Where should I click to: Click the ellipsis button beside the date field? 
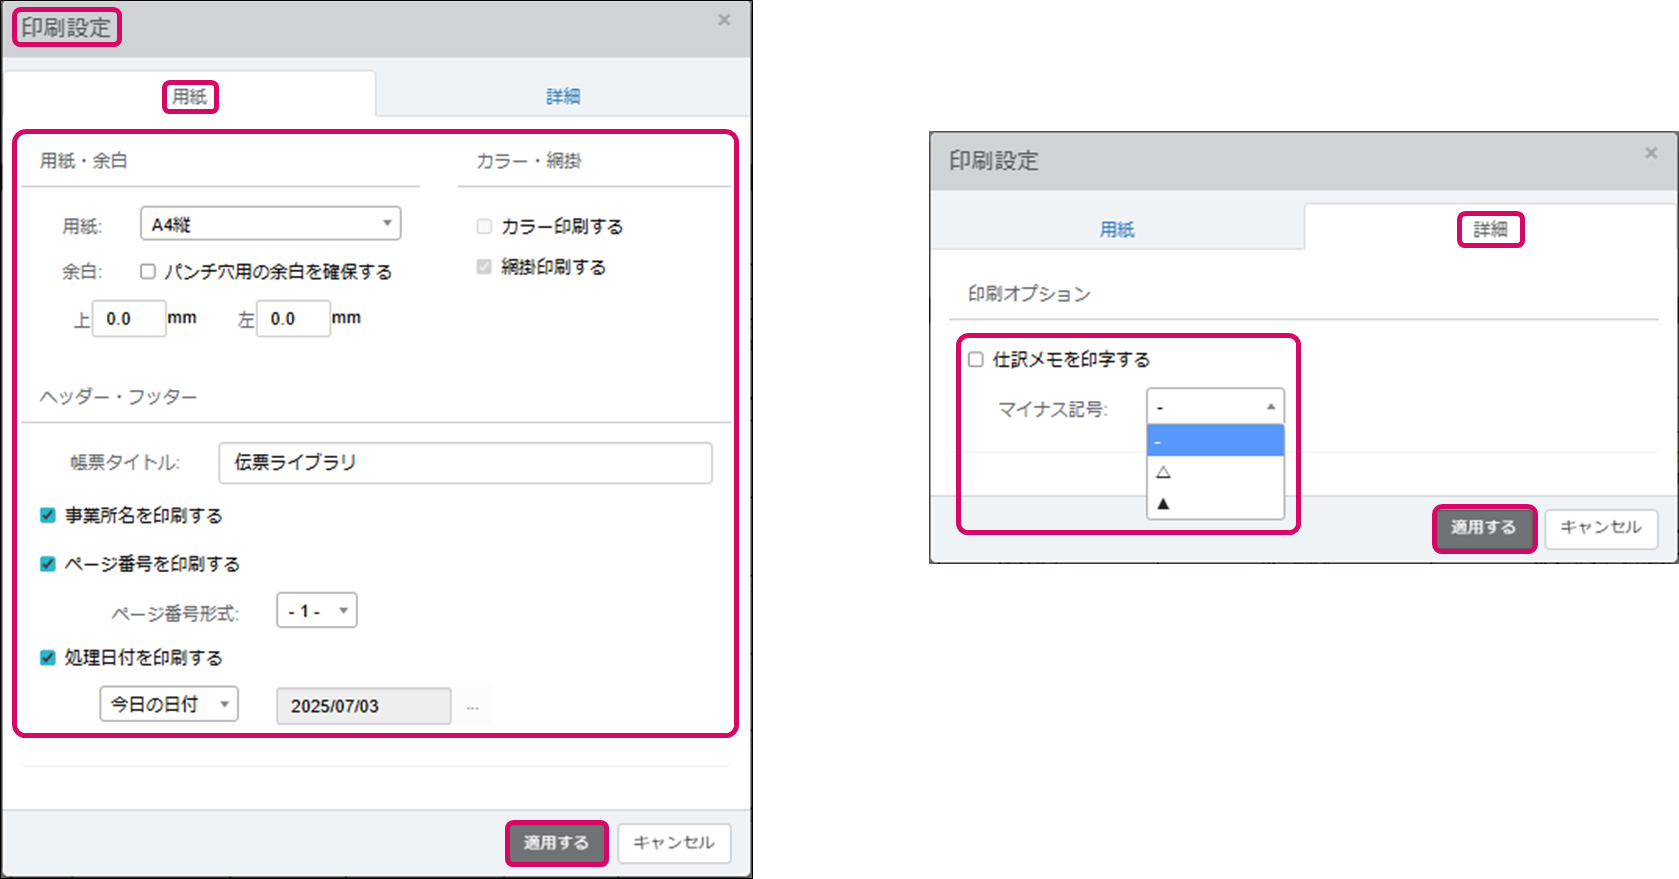pos(472,706)
